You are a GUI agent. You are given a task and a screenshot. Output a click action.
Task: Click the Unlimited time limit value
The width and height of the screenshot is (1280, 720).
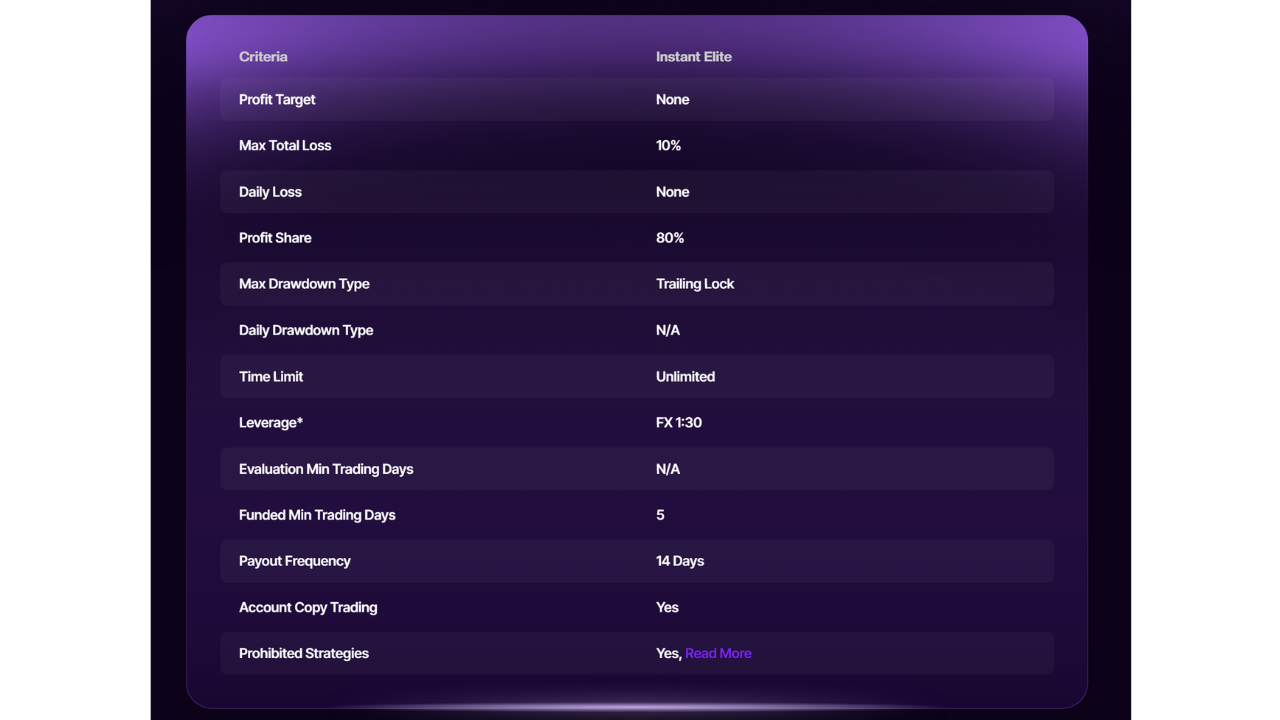click(685, 377)
